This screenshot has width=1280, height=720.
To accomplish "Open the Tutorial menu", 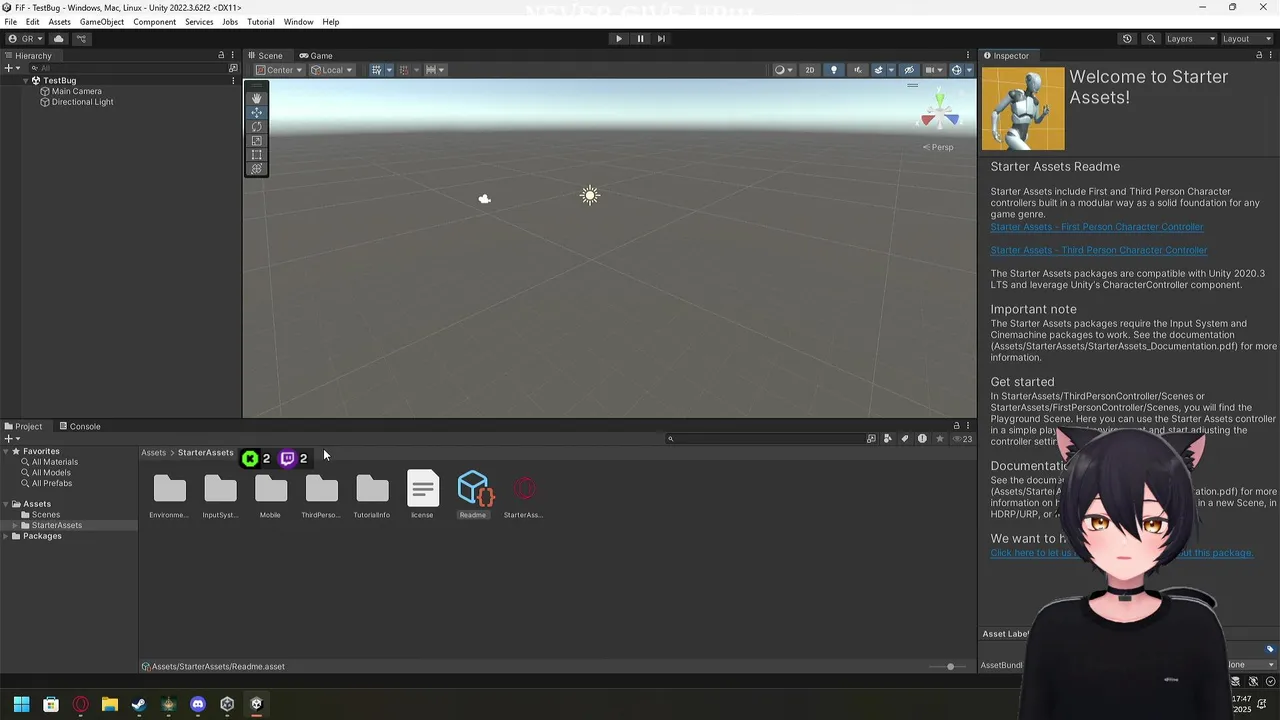I will click(260, 22).
